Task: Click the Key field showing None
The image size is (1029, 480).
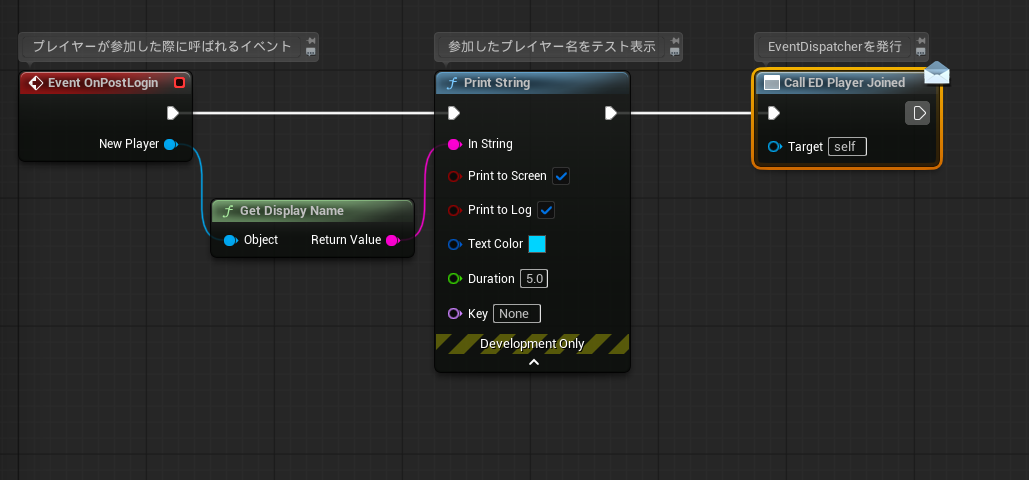Action: pyautogui.click(x=517, y=313)
